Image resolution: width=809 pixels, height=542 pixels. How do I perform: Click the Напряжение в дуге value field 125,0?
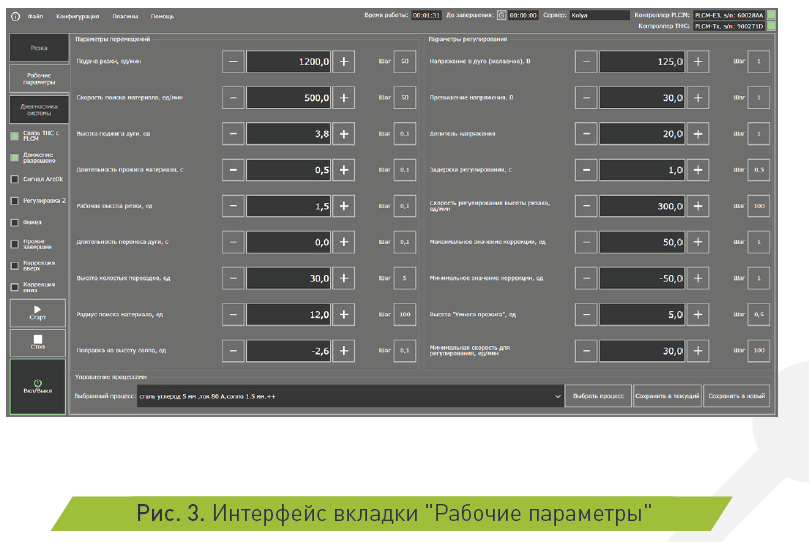(642, 61)
